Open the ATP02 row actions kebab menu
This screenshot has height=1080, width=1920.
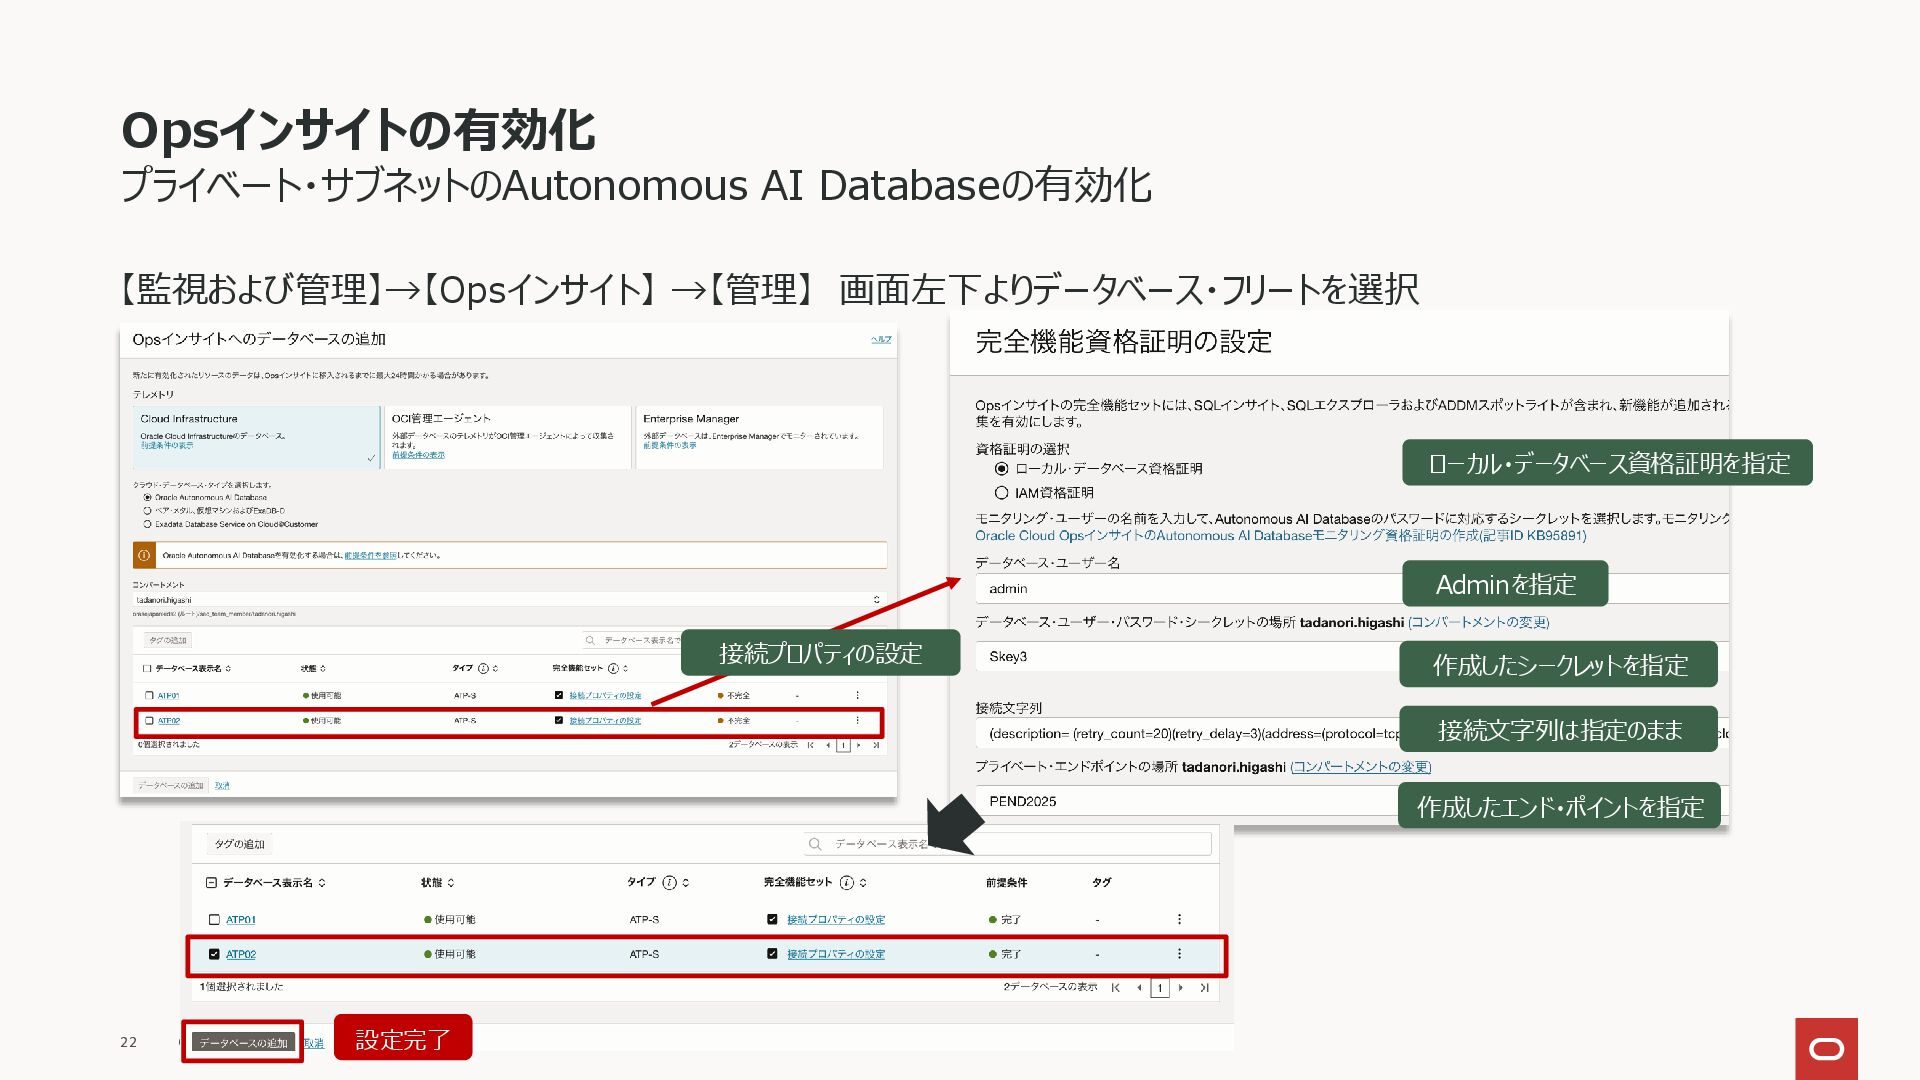1179,954
